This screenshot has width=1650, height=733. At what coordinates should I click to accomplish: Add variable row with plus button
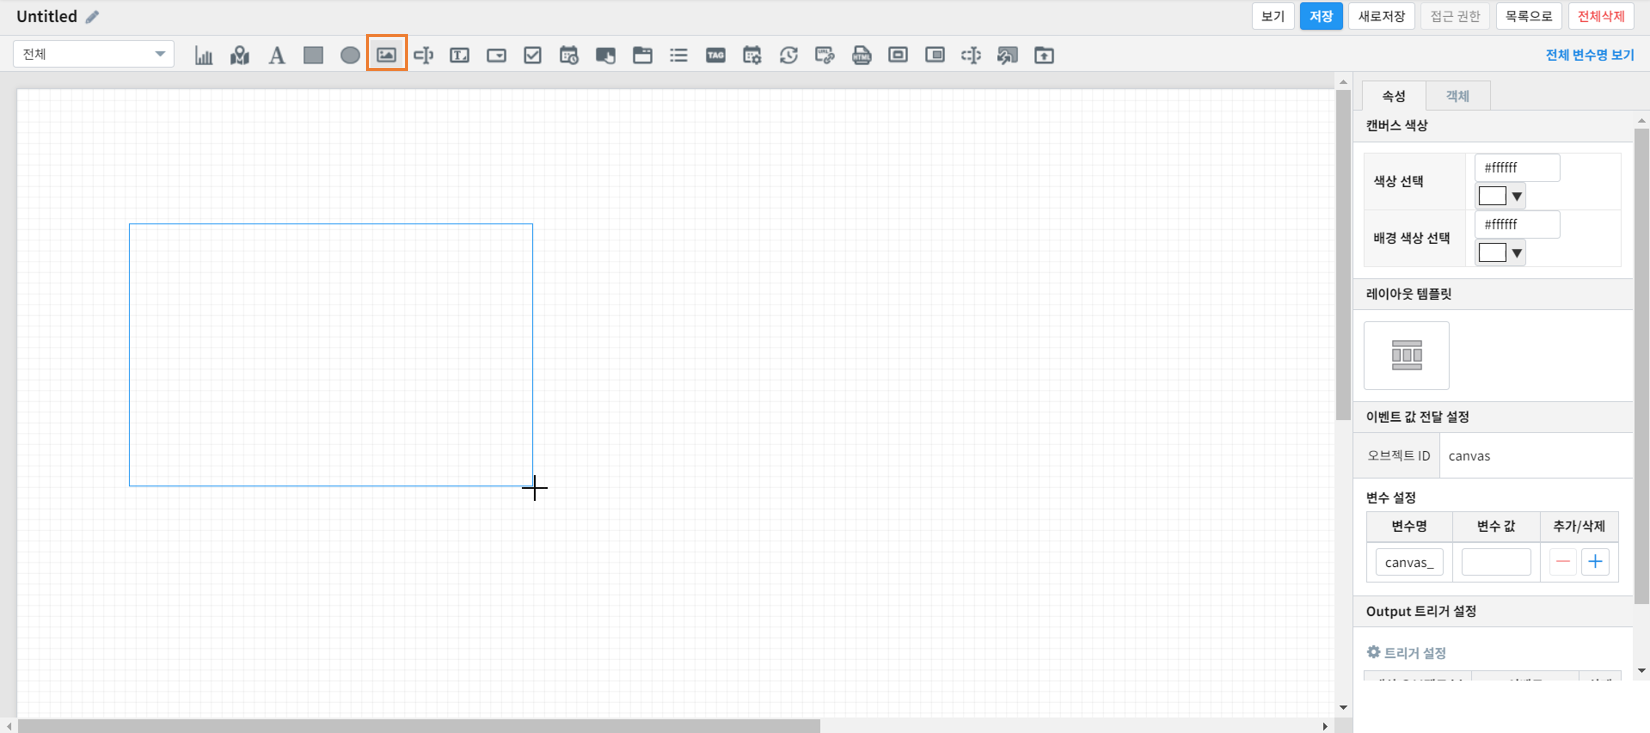(x=1595, y=562)
